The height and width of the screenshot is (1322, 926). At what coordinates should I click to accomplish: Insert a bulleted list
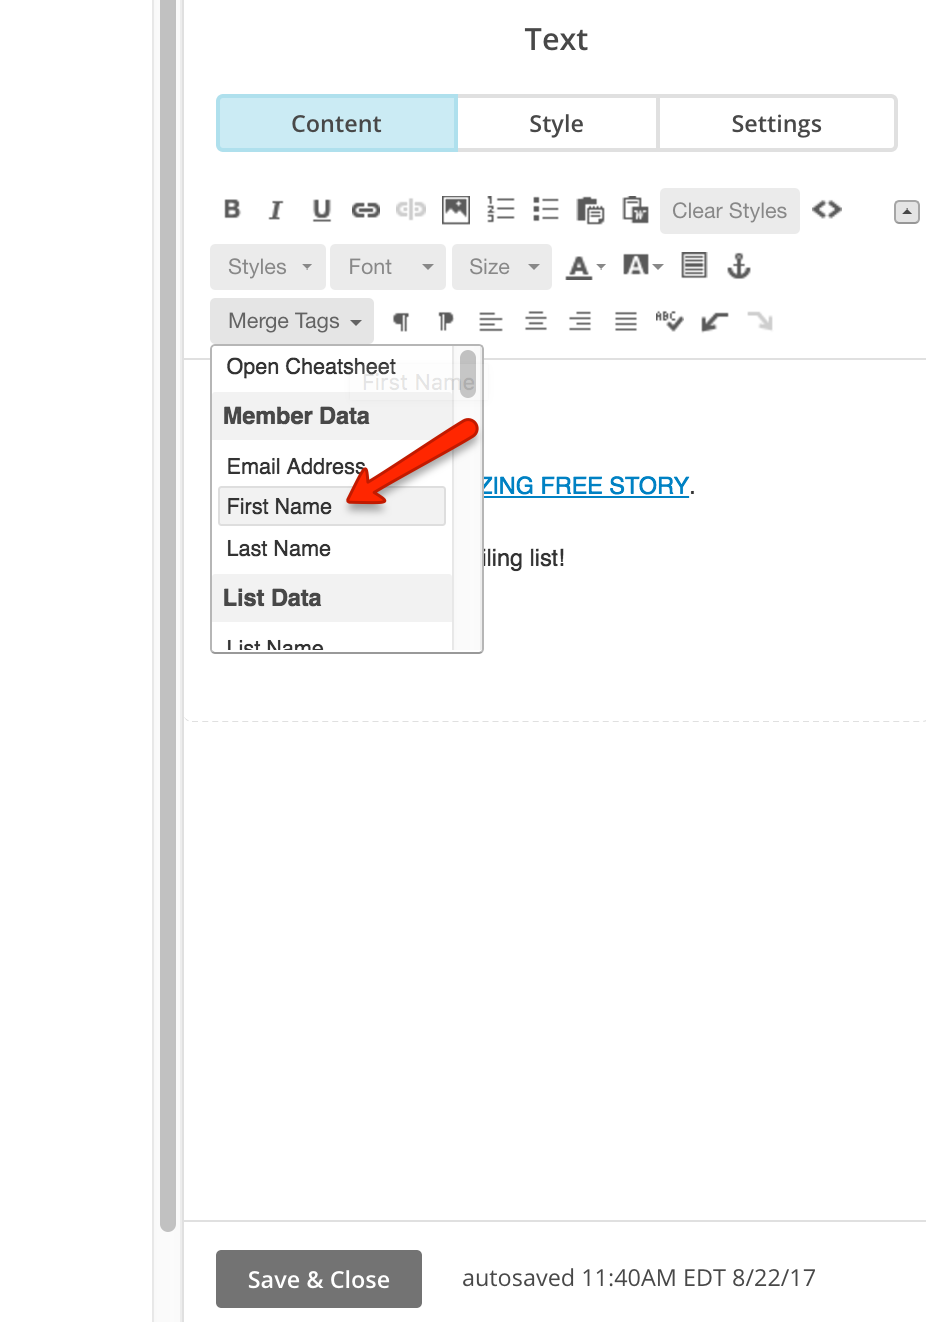[x=545, y=209]
